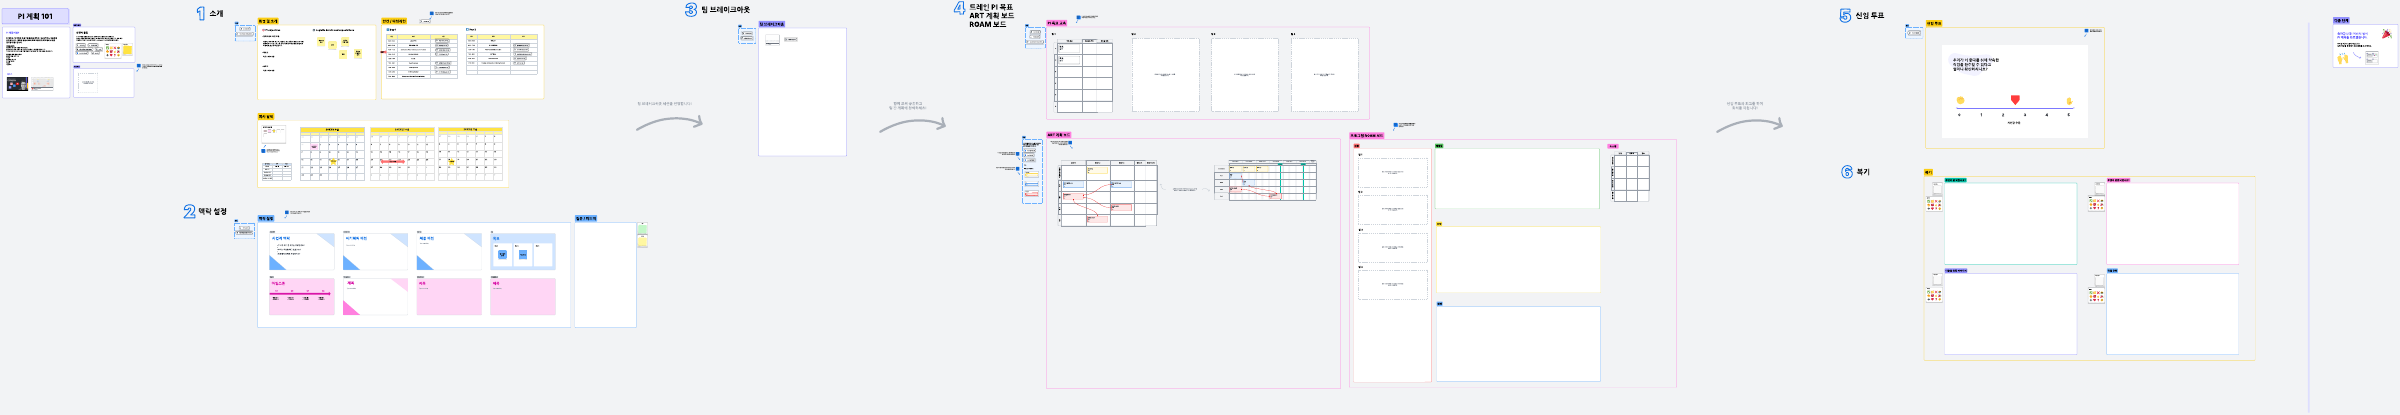This screenshot has width=2400, height=415.
Task: Open the video thumbnail in the intro card
Action: point(17,85)
